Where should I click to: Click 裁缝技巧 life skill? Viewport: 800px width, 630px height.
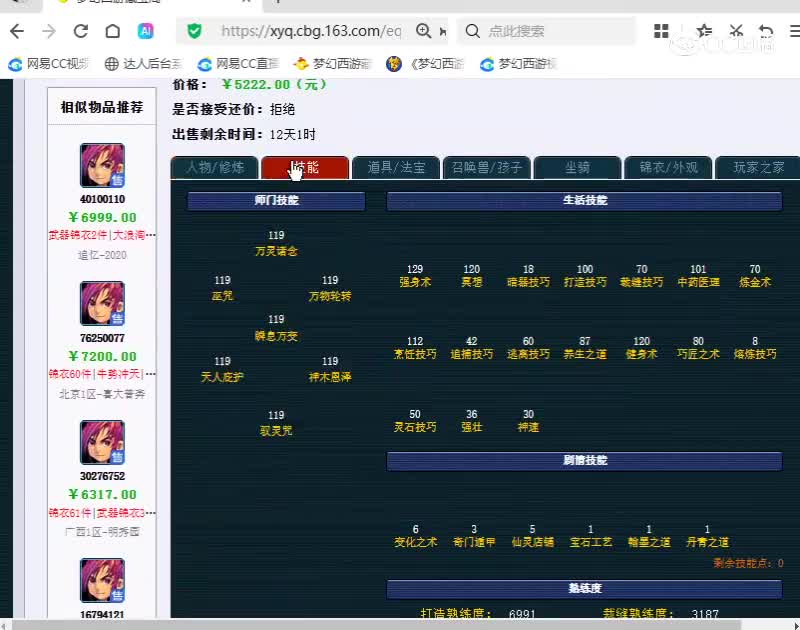tap(641, 282)
